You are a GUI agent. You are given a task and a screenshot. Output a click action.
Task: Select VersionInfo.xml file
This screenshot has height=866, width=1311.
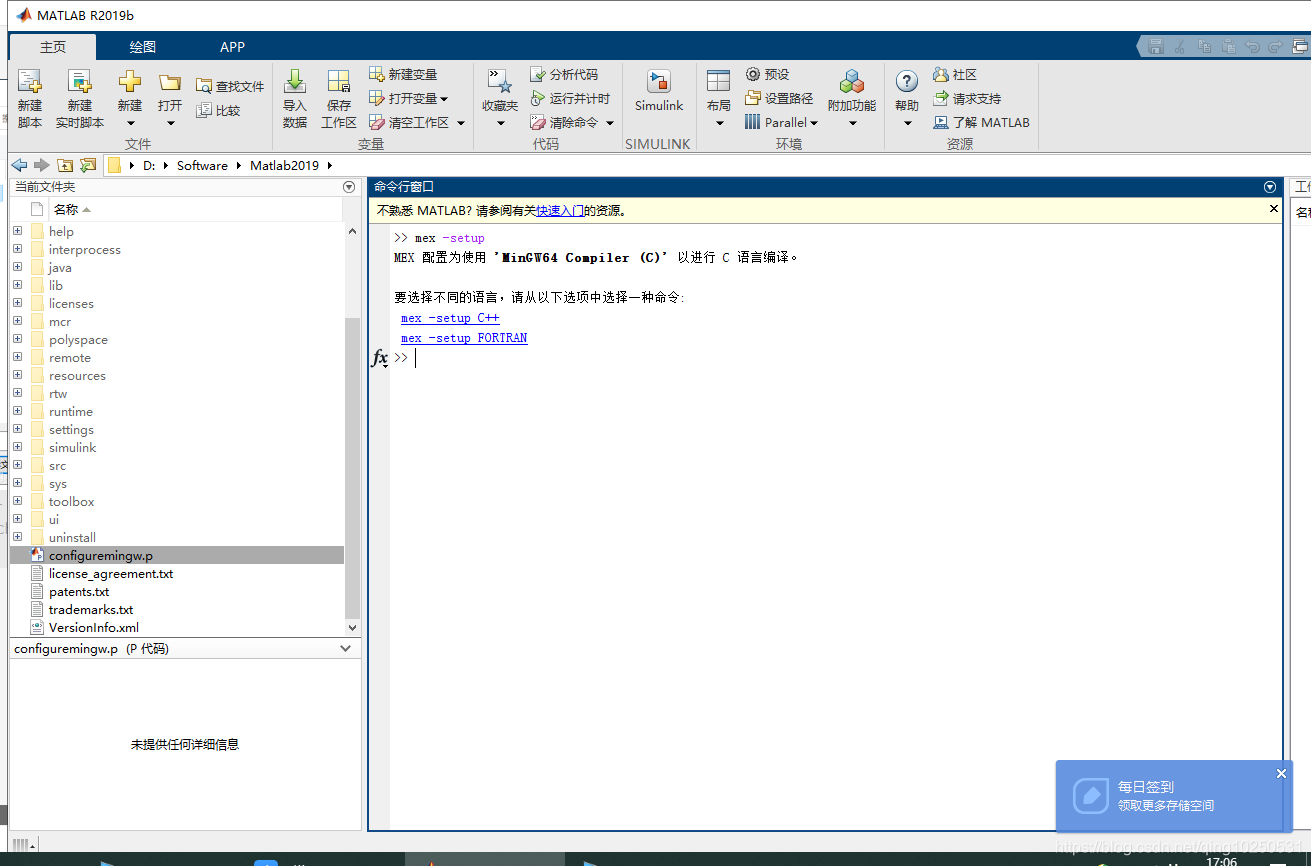point(94,627)
